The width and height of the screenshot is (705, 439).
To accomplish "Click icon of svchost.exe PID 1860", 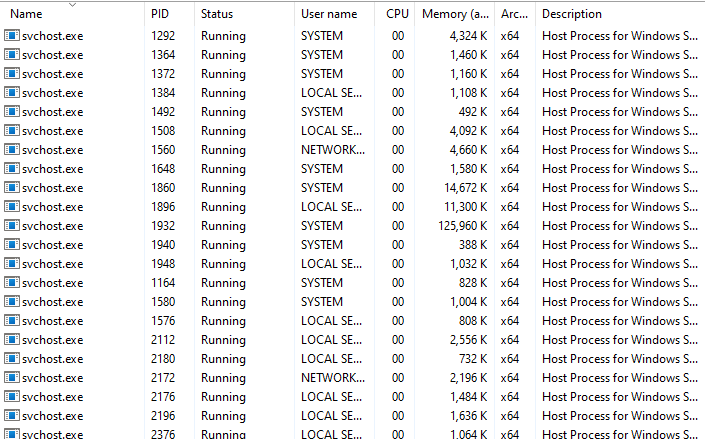I will pos(12,188).
